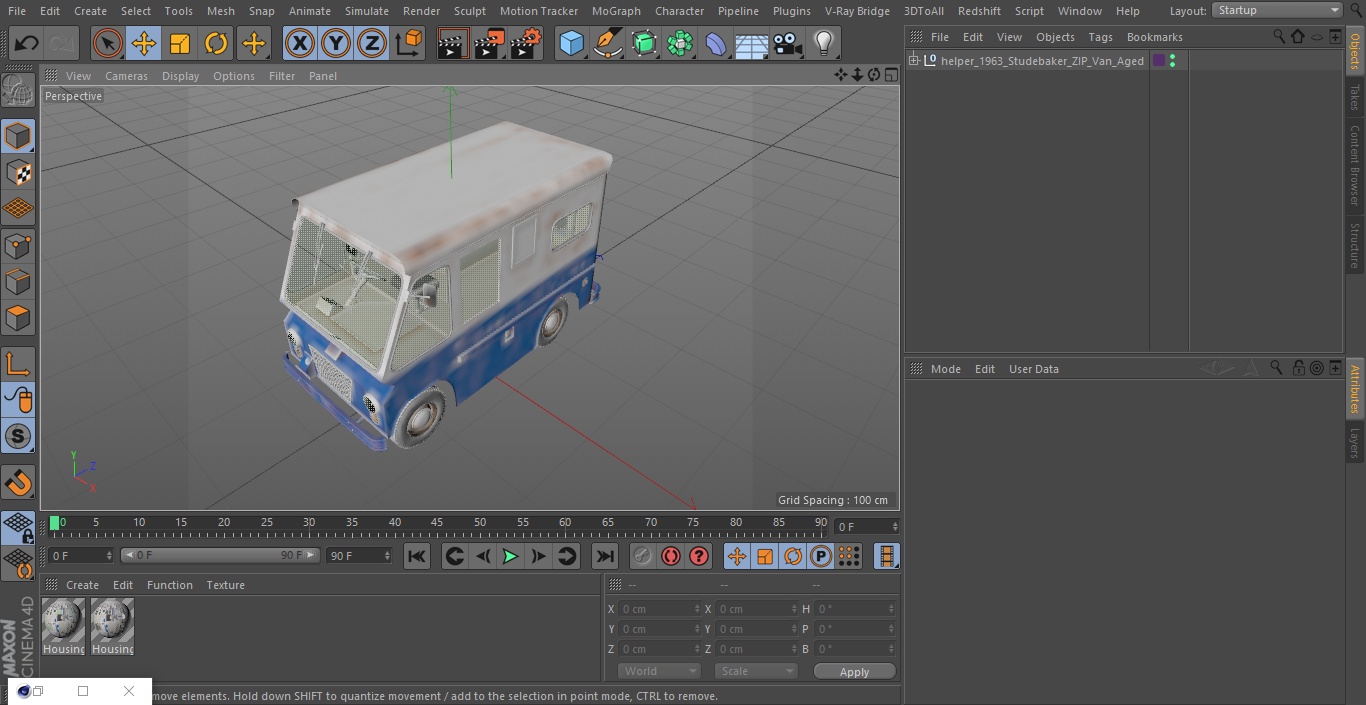1366x705 pixels.
Task: Toggle Snap with the magnet icon
Action: (18, 483)
